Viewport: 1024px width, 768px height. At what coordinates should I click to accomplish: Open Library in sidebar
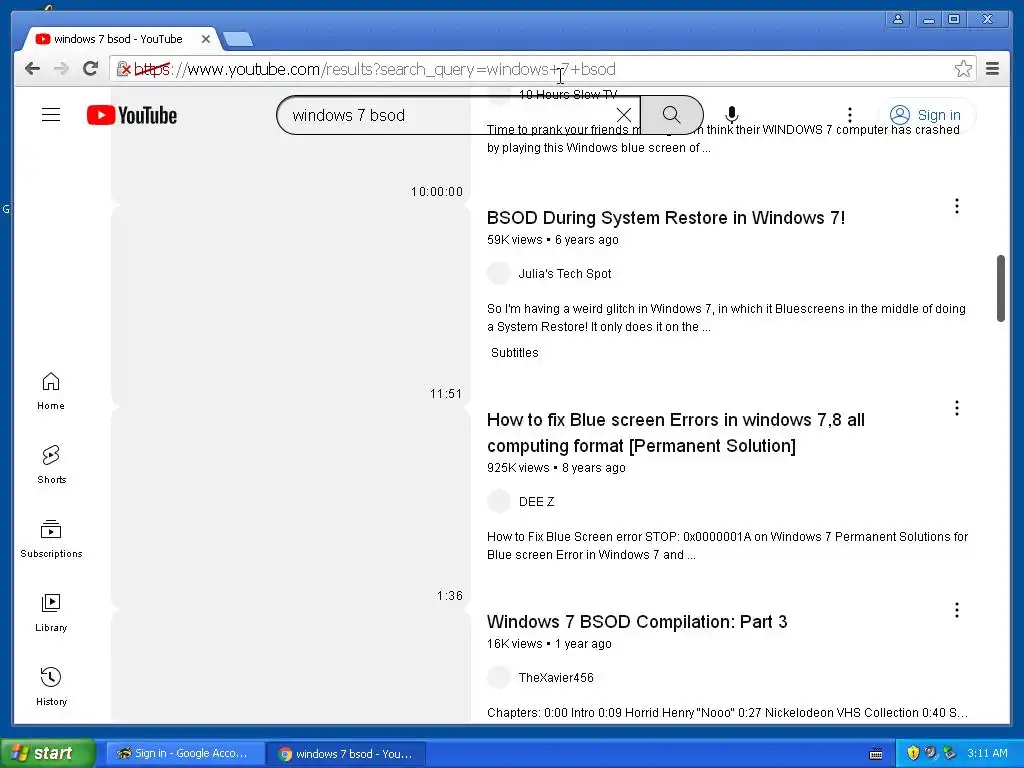51,613
